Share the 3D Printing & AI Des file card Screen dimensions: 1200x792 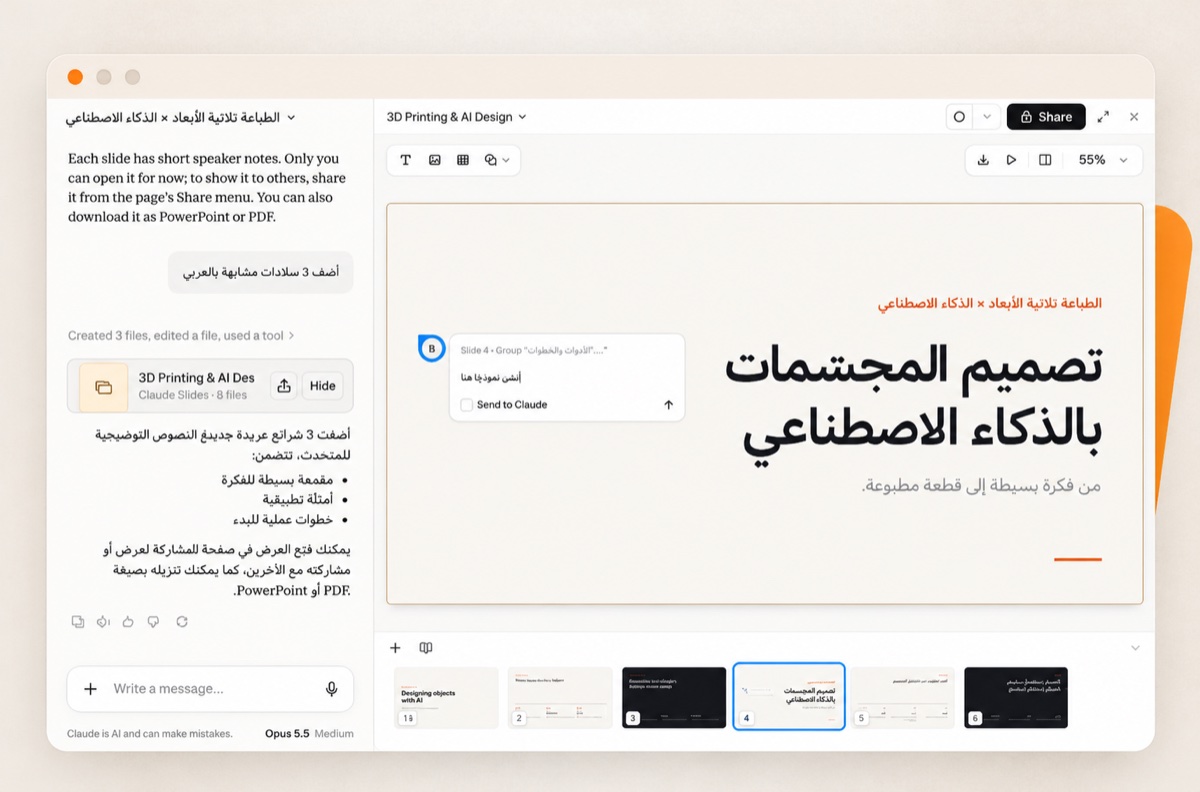coord(283,386)
